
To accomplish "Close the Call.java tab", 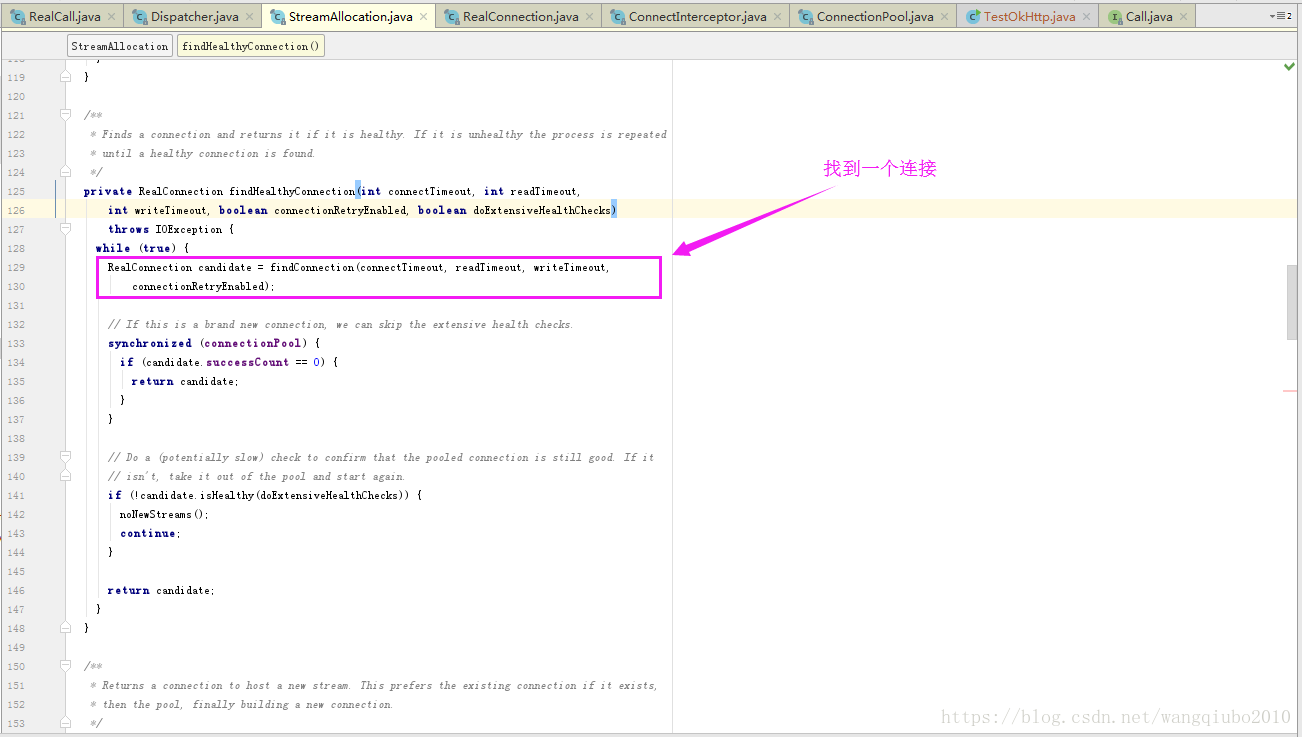I will pos(1183,17).
